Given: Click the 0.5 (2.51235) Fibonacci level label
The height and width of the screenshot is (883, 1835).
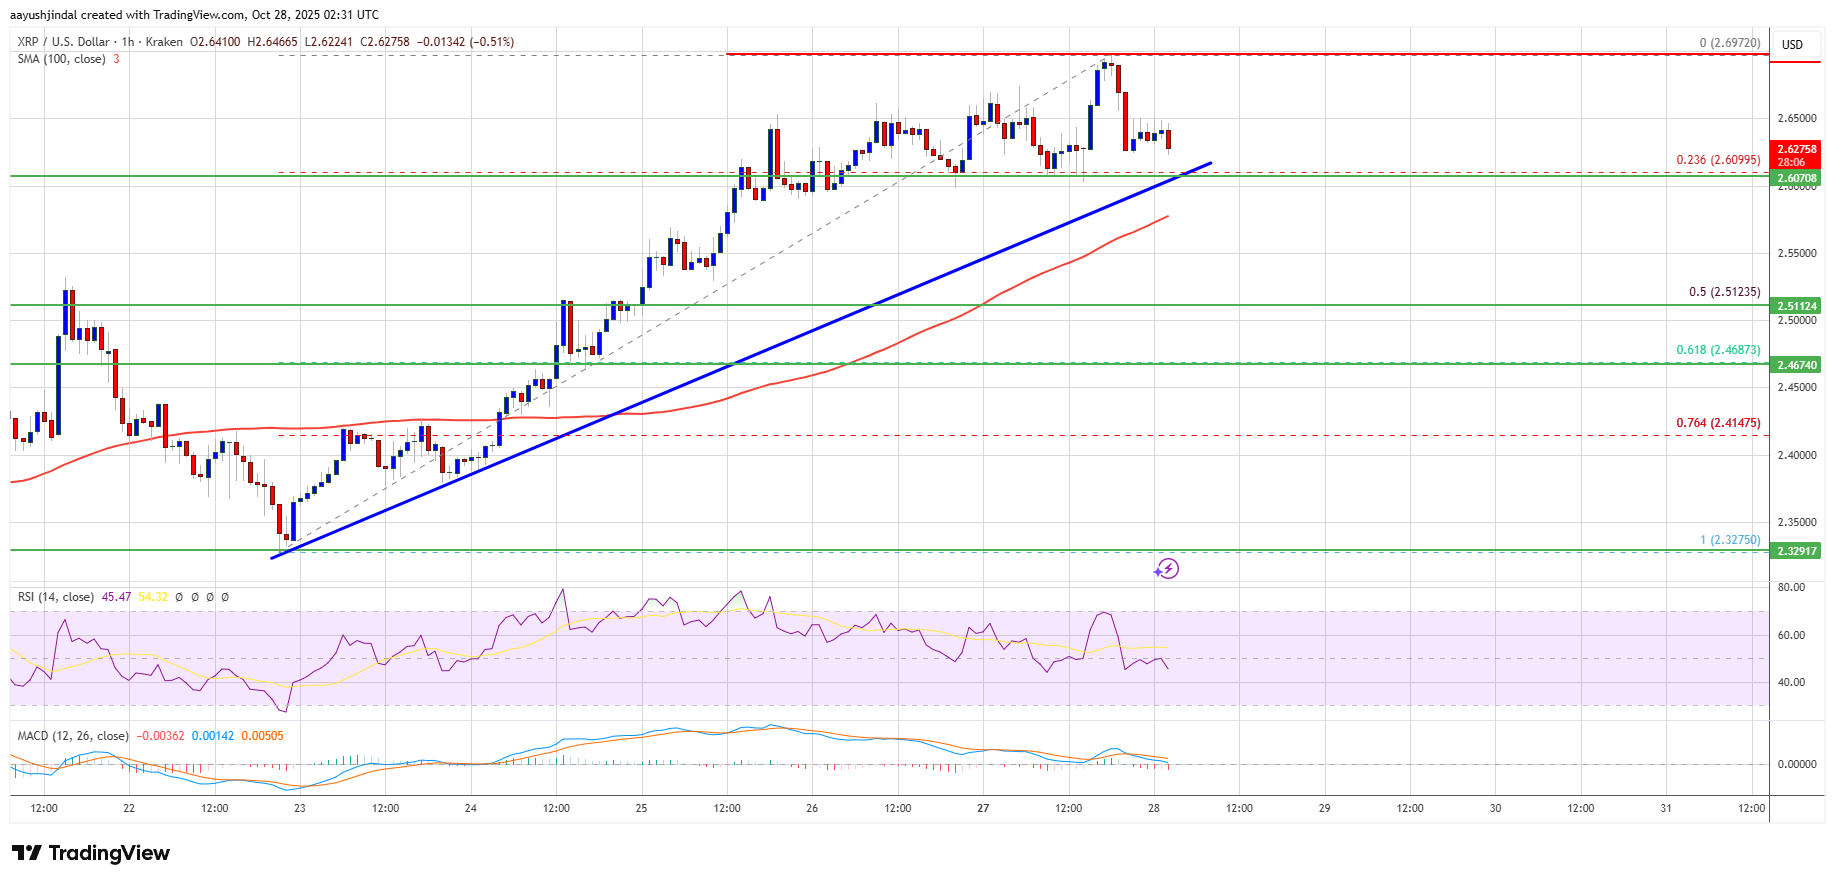Looking at the screenshot, I should tap(1724, 292).
